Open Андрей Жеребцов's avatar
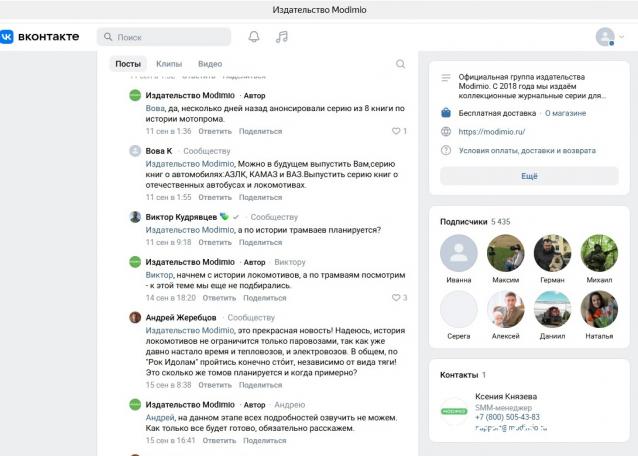638x456 pixels. tap(135, 317)
